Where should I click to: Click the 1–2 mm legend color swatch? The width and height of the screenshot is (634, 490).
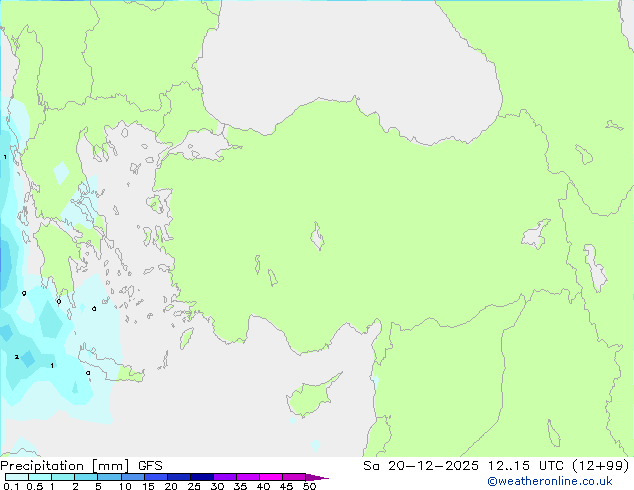pyautogui.click(x=63, y=477)
